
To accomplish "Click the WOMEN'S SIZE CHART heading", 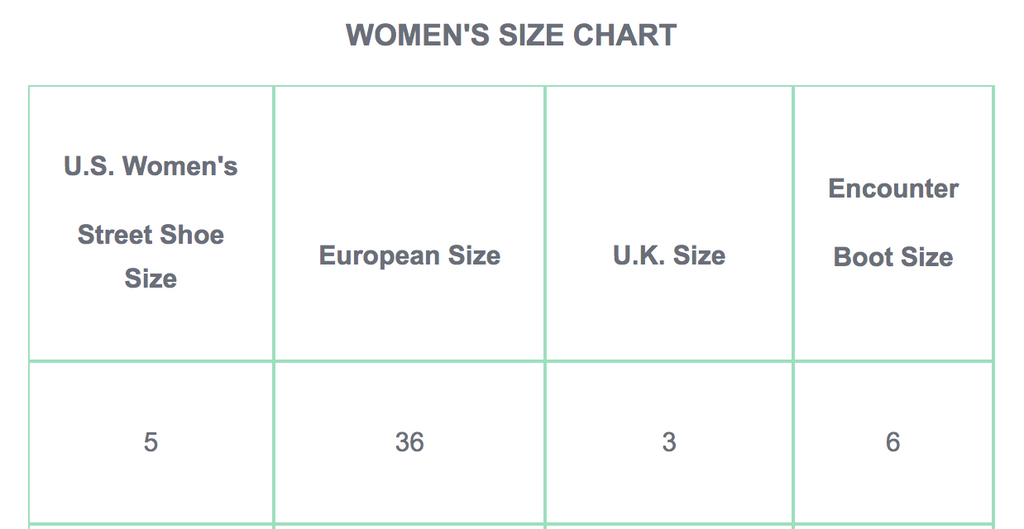I will click(x=511, y=35).
